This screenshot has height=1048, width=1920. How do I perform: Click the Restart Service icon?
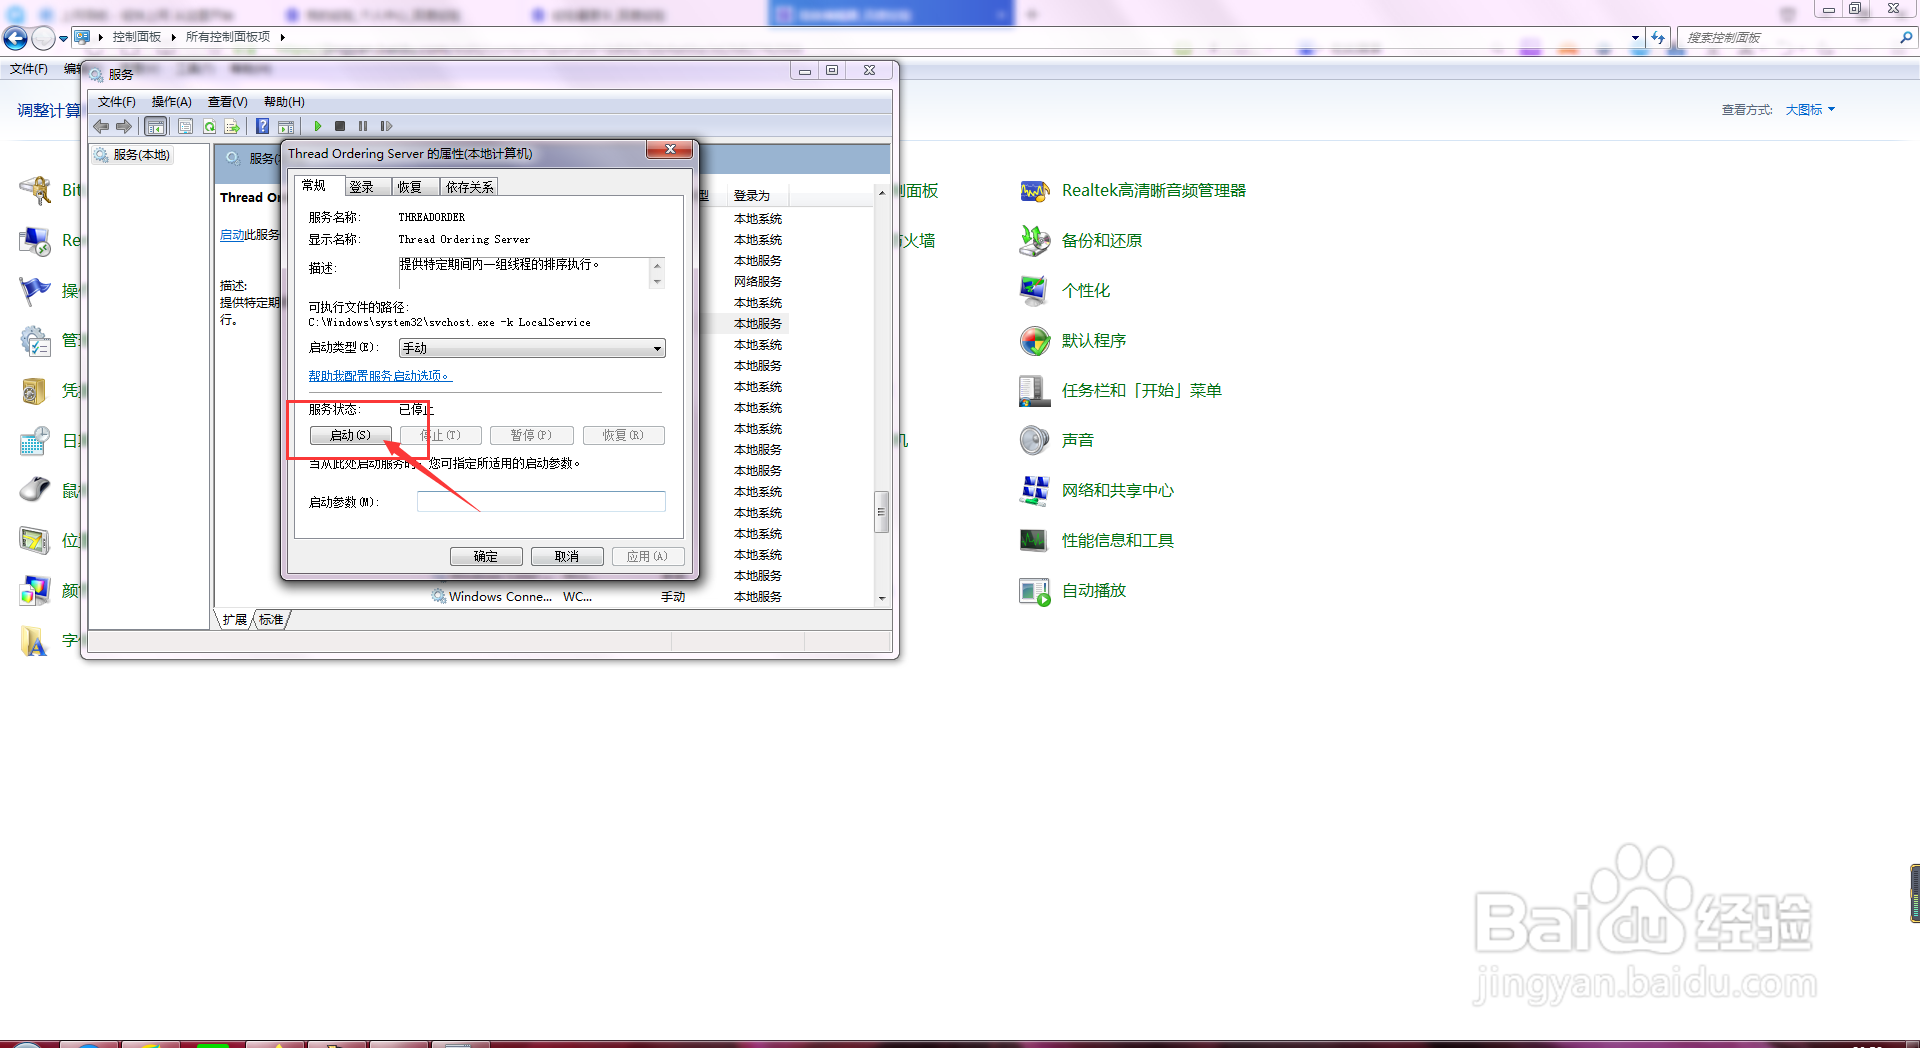tap(386, 126)
